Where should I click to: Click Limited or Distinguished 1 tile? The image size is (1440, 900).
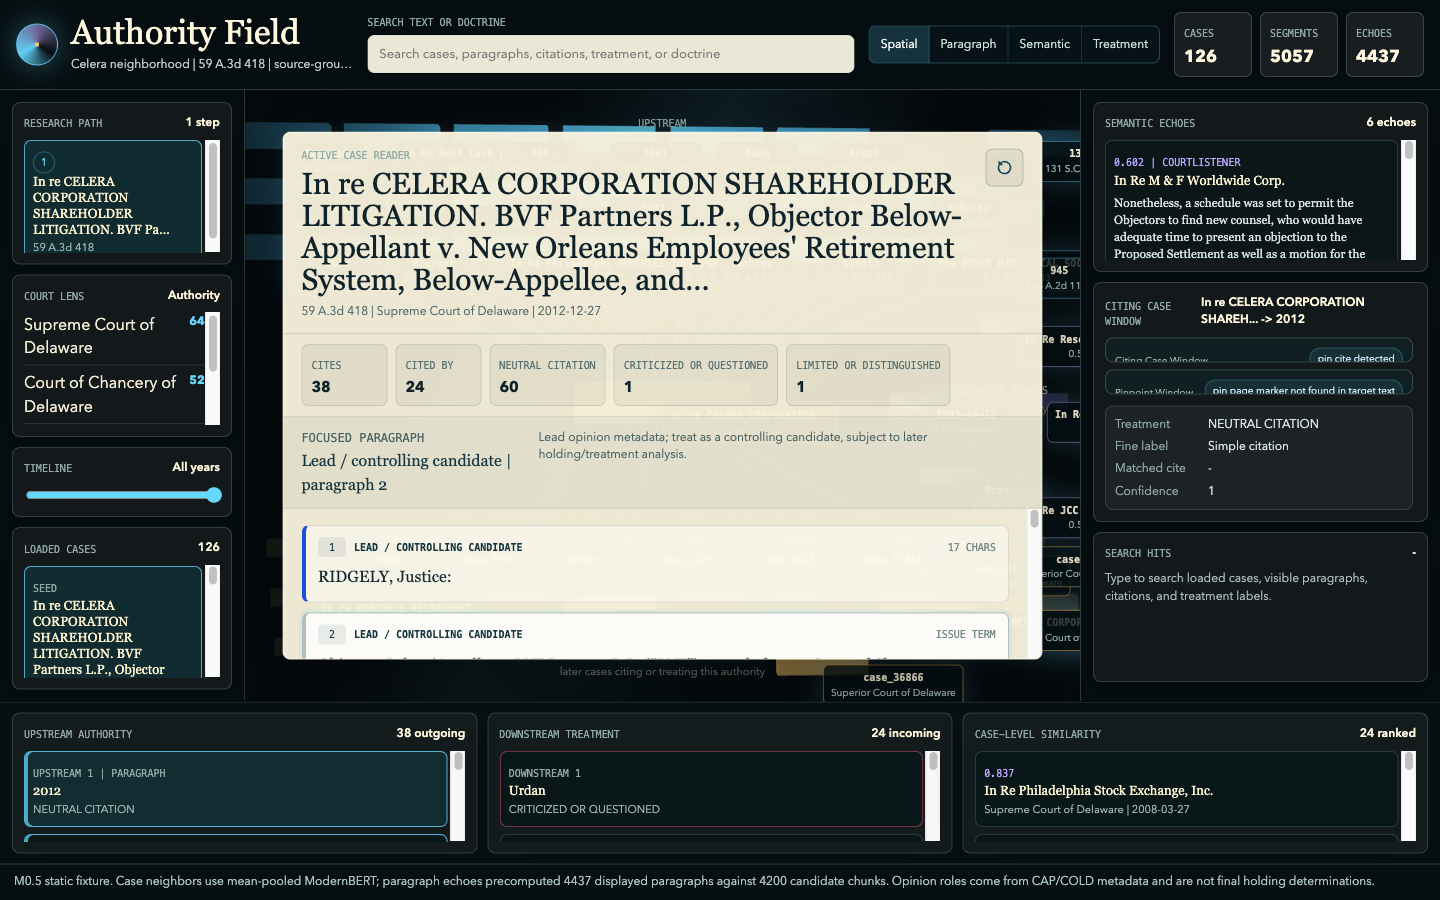point(868,375)
